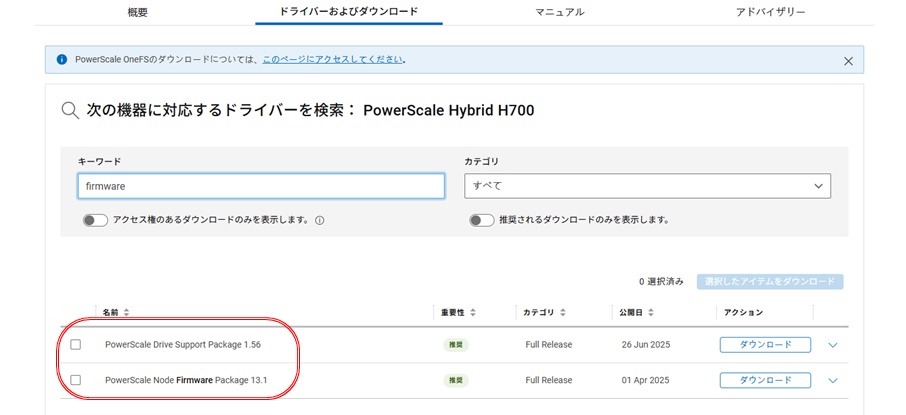
Task: Click the info icon next to the access-rights toggle
Action: (x=320, y=220)
